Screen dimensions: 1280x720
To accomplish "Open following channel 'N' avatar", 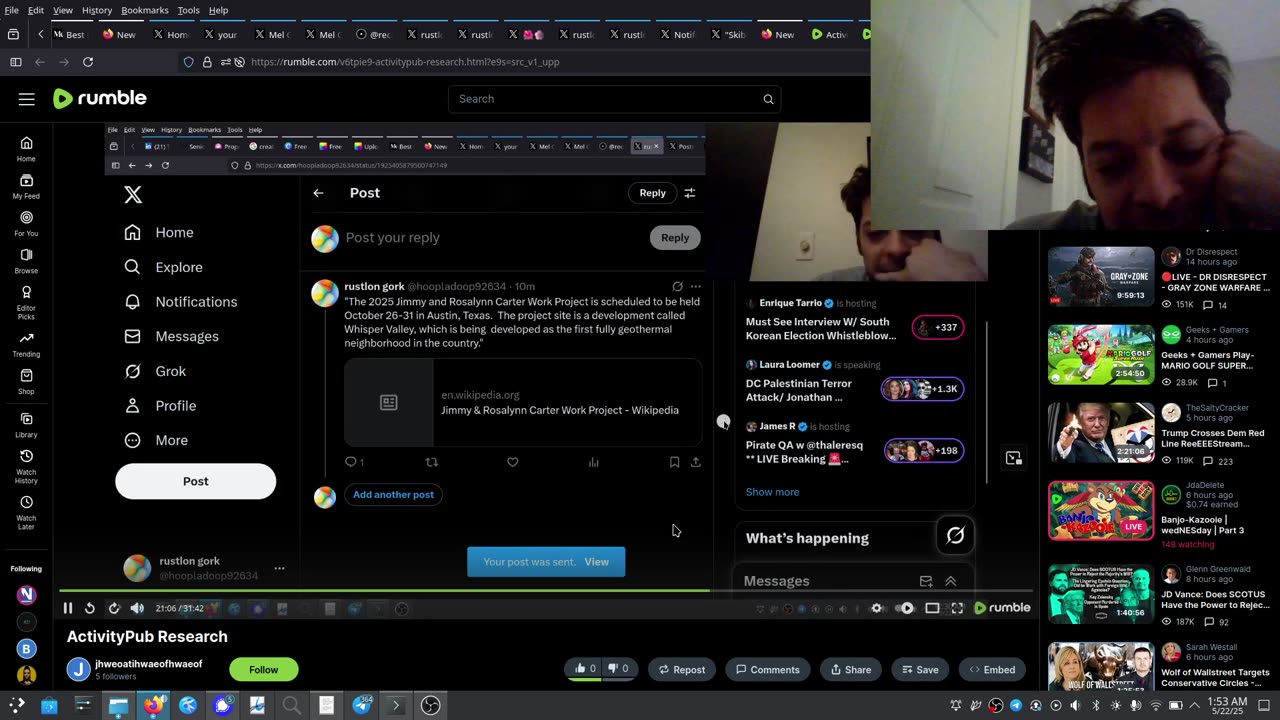I will [x=26, y=594].
